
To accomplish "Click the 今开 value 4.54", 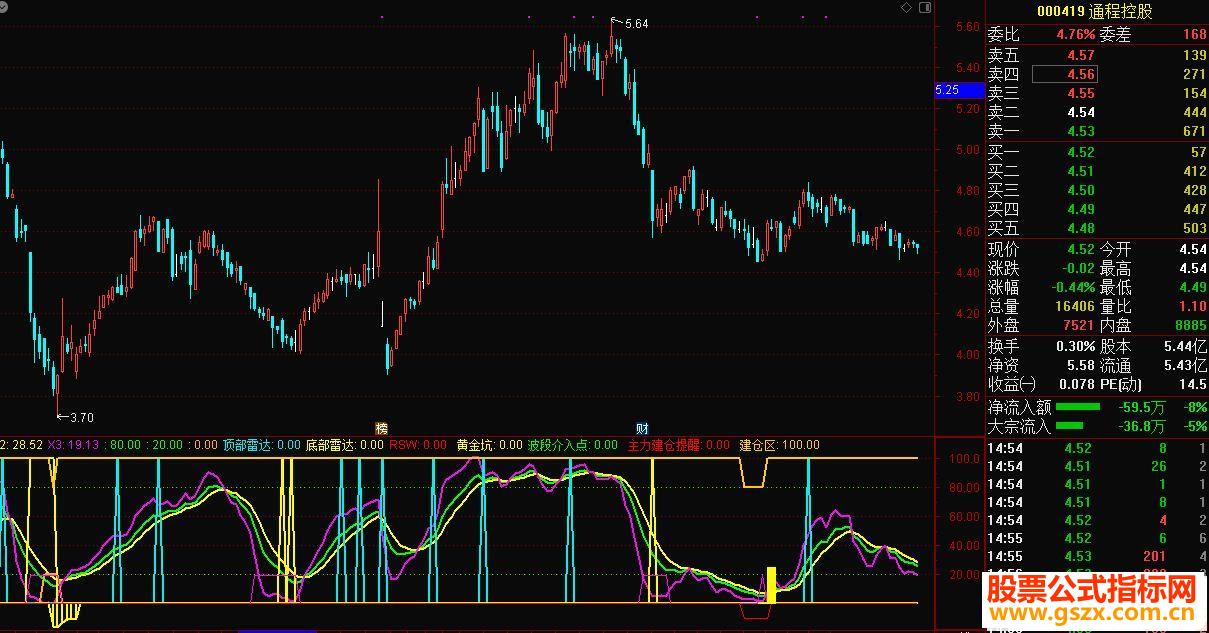I will [1193, 249].
